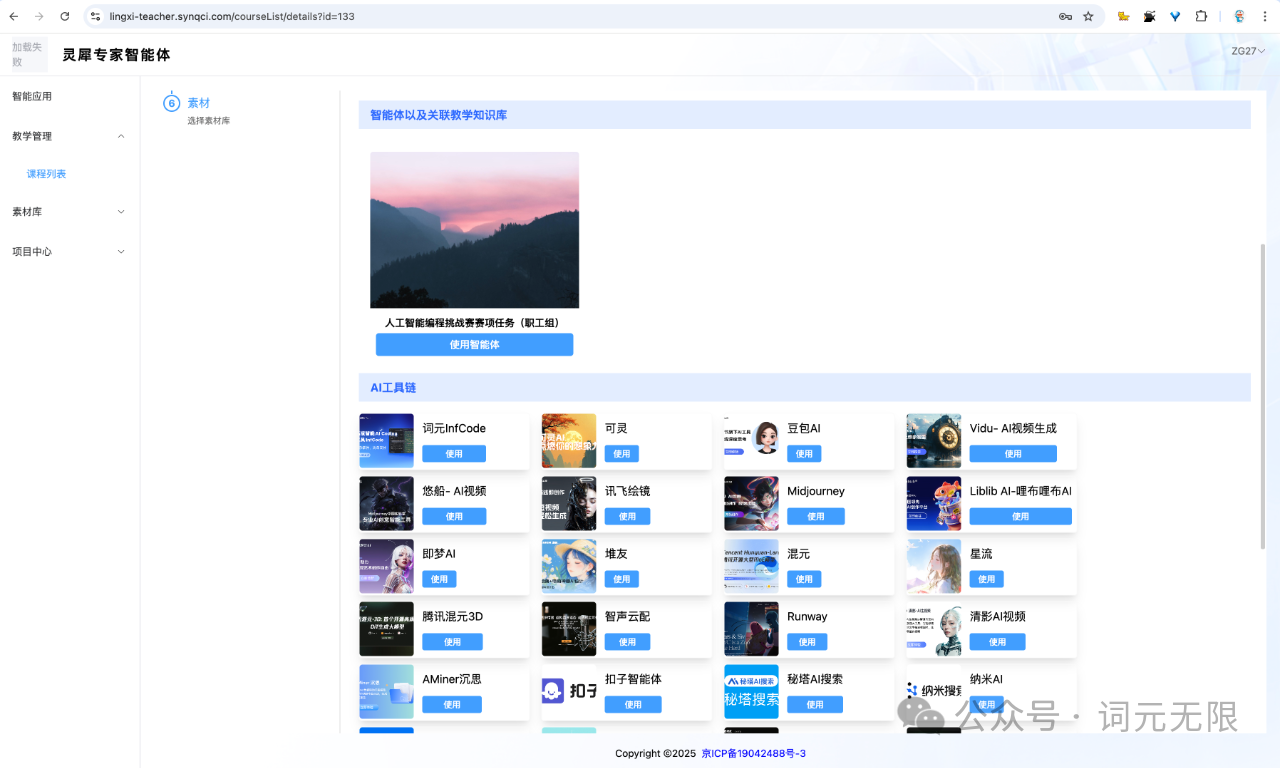Click the 星流 thumbnail icon
Image resolution: width=1280 pixels, height=768 pixels.
coord(934,566)
